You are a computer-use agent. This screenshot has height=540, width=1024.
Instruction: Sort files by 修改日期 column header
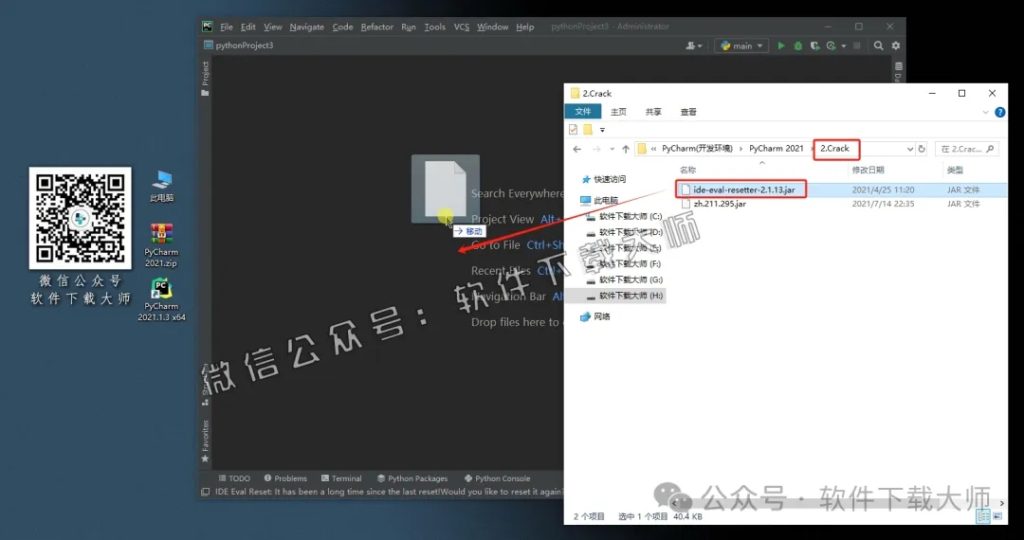[867, 170]
